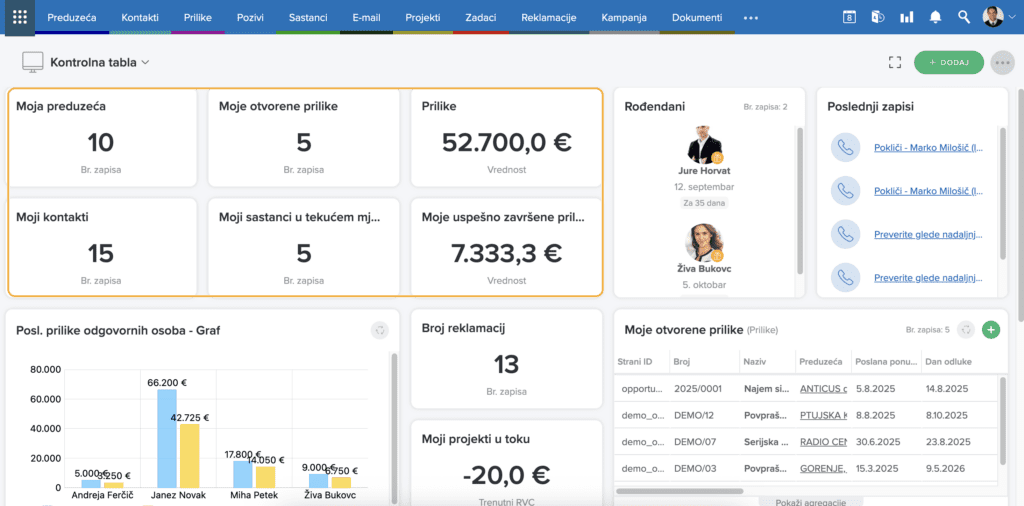Open the app launcher grid icon
The image size is (1024, 506).
tap(20, 18)
